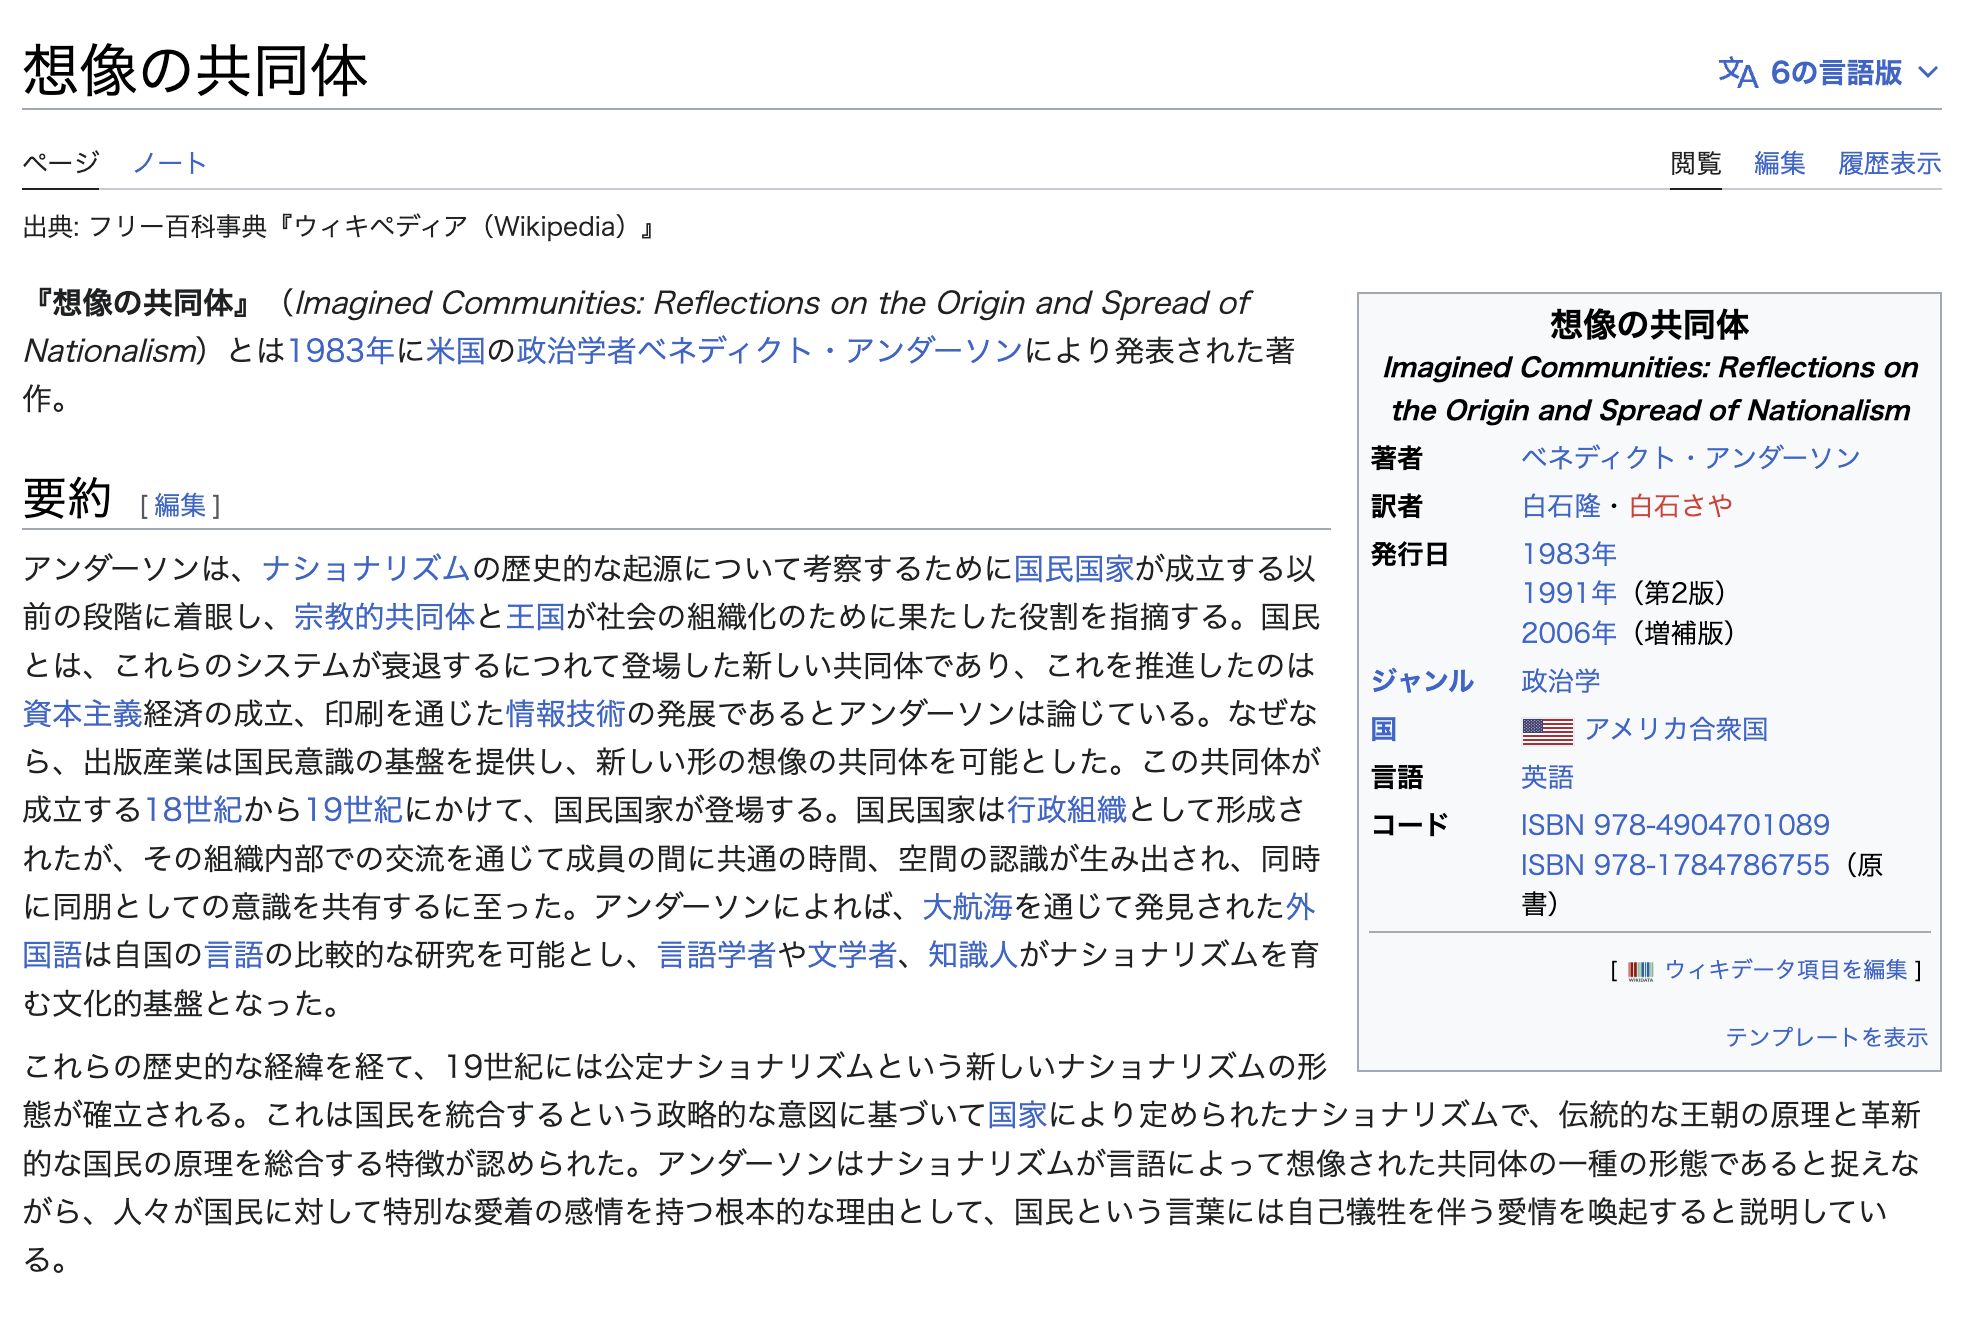Click ウィキデータ項目を編集 link
The image size is (1966, 1328).
coord(1786,970)
